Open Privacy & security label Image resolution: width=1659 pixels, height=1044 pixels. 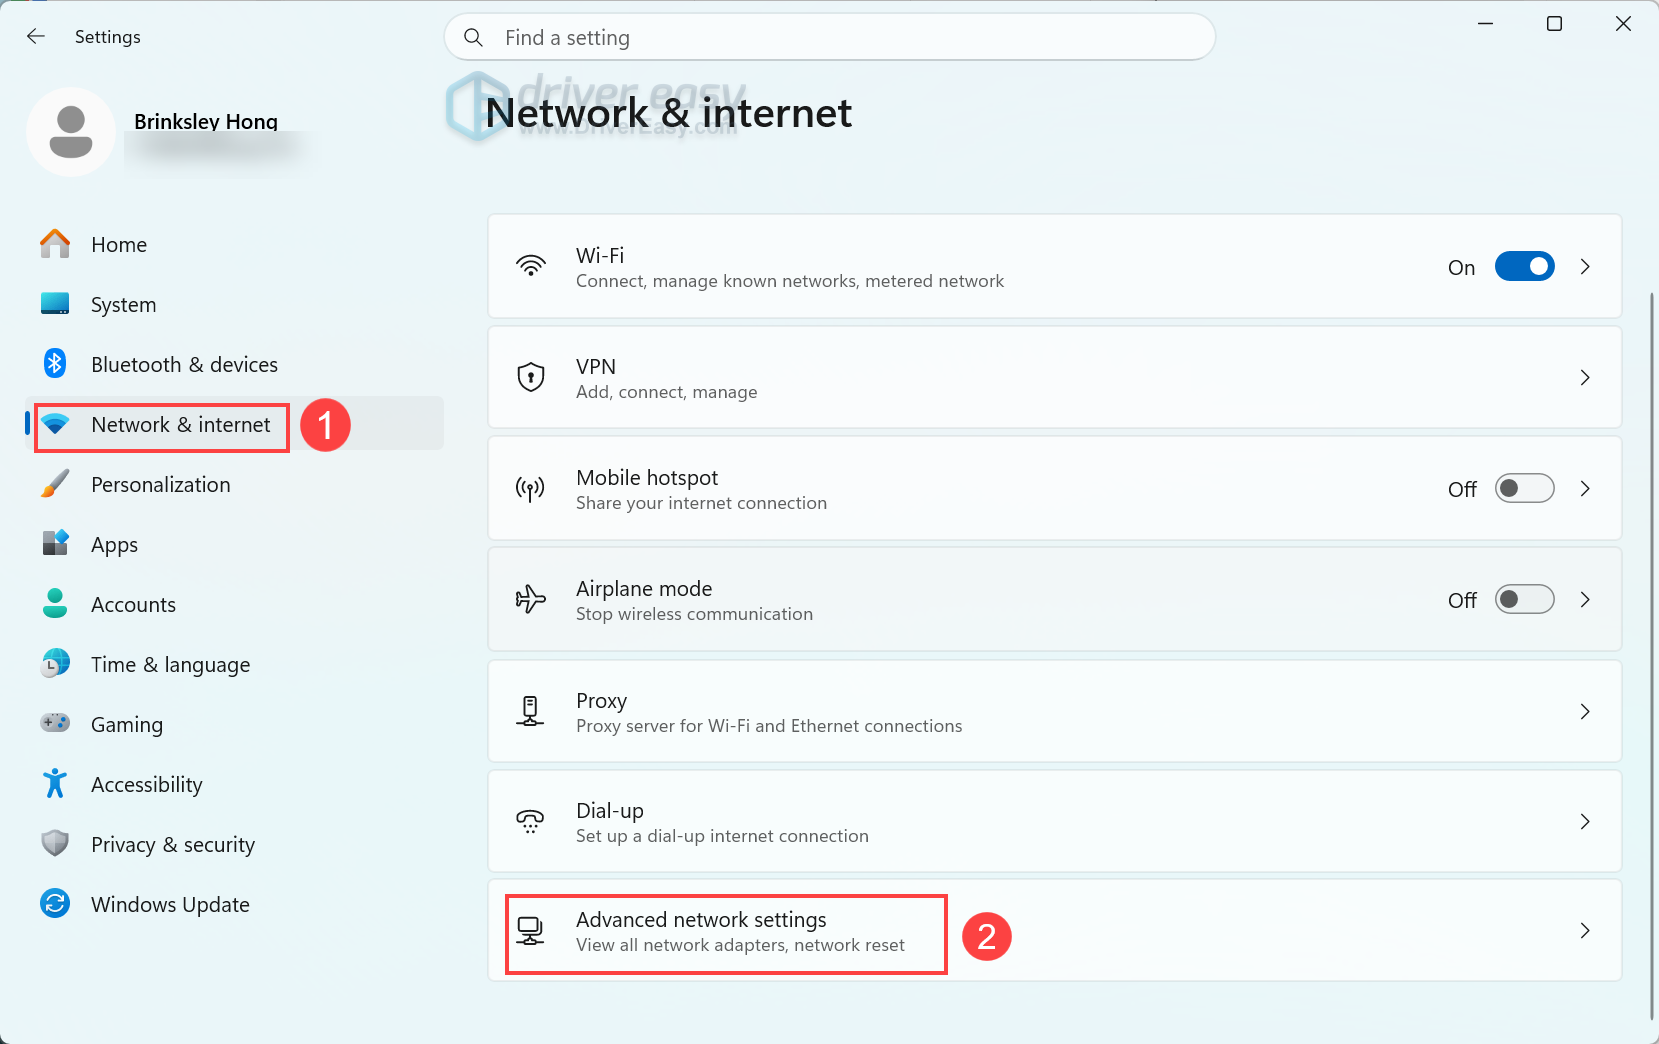coord(173,845)
